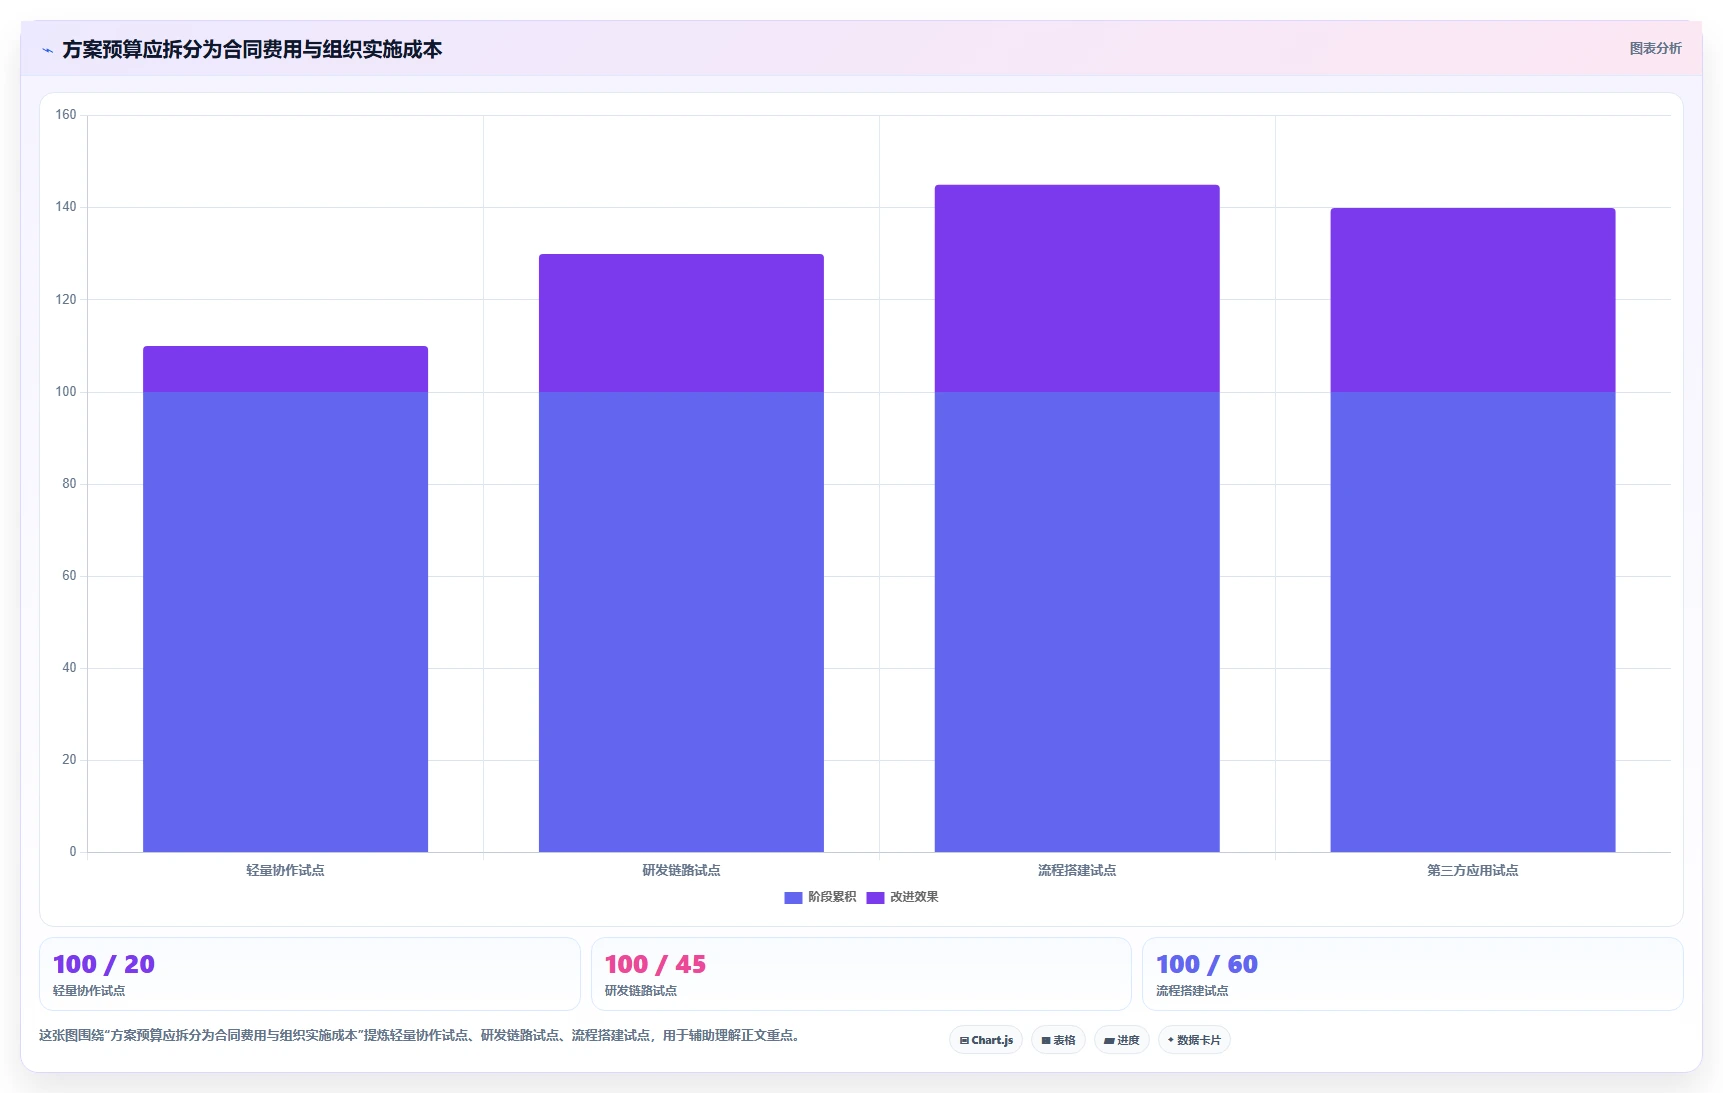Click the blue bar segment for 第三方应用试点
This screenshot has height=1093, width=1723.
[1473, 622]
